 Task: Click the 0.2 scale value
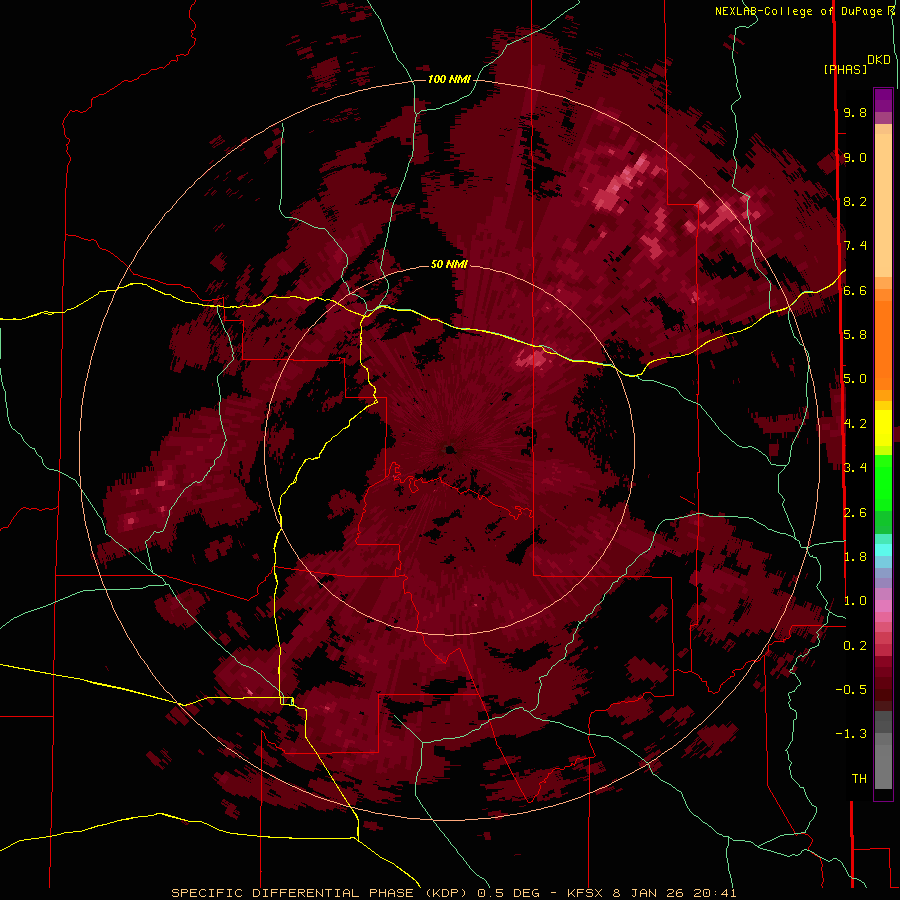[x=855, y=646]
